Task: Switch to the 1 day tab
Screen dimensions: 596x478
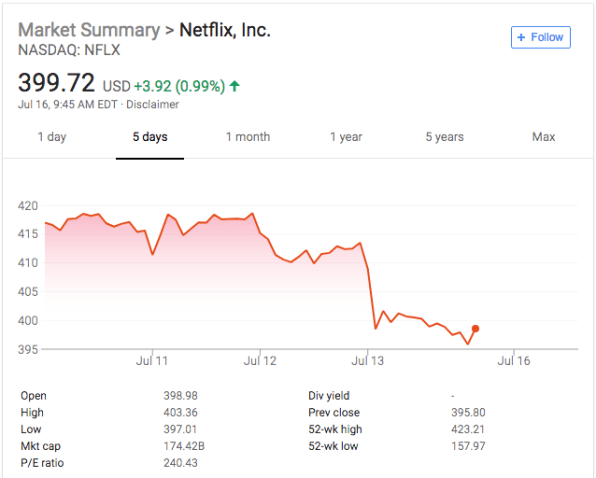Action: coord(52,137)
